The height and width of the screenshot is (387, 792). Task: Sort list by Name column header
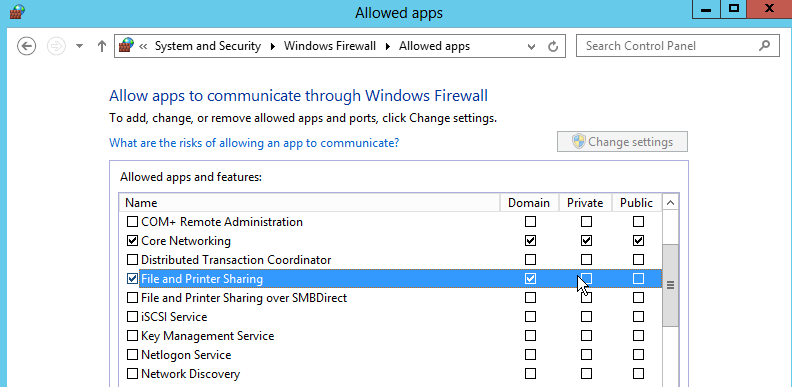click(310, 203)
